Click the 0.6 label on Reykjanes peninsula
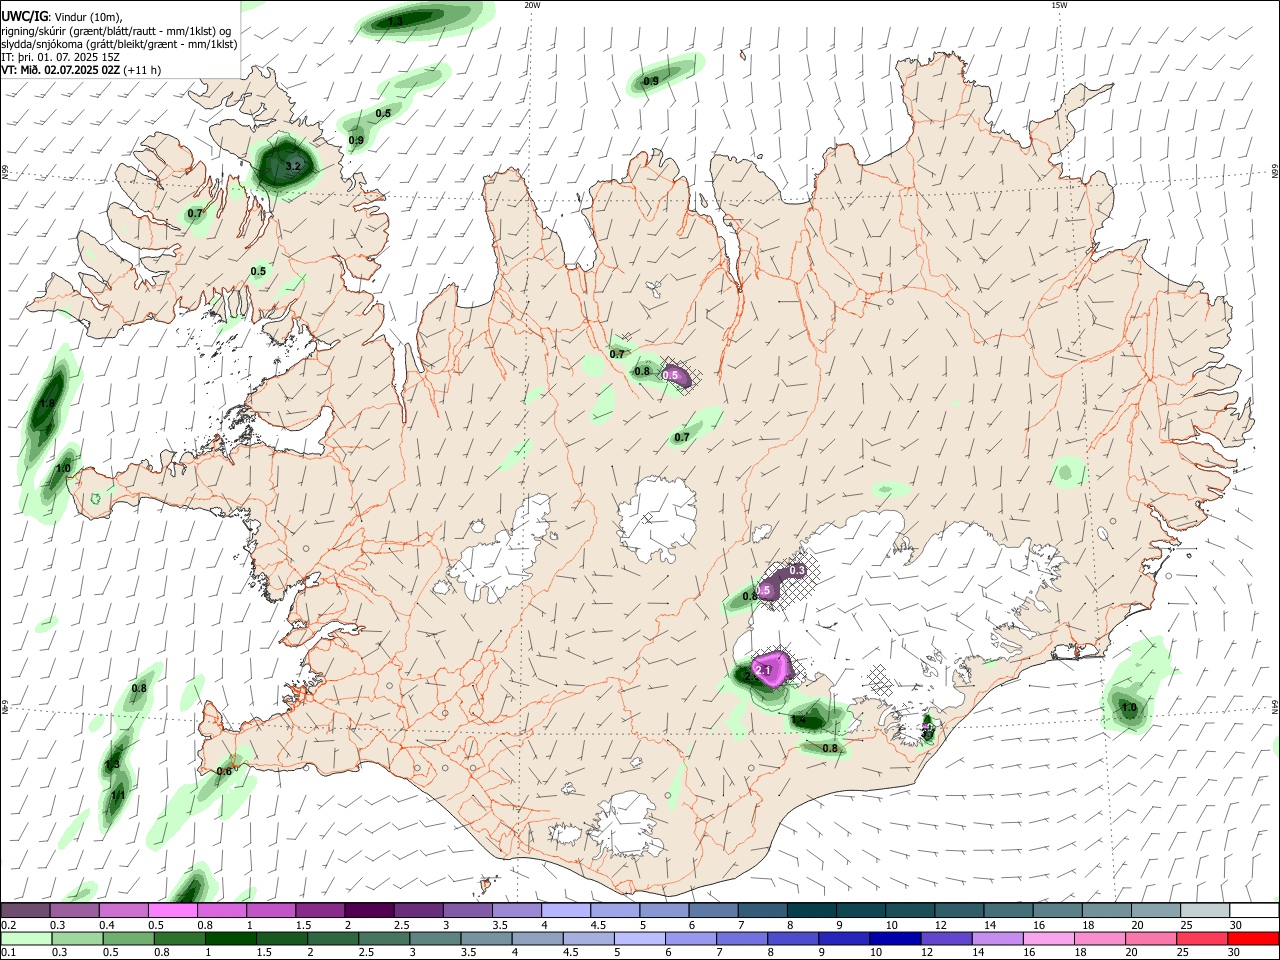 (x=224, y=771)
